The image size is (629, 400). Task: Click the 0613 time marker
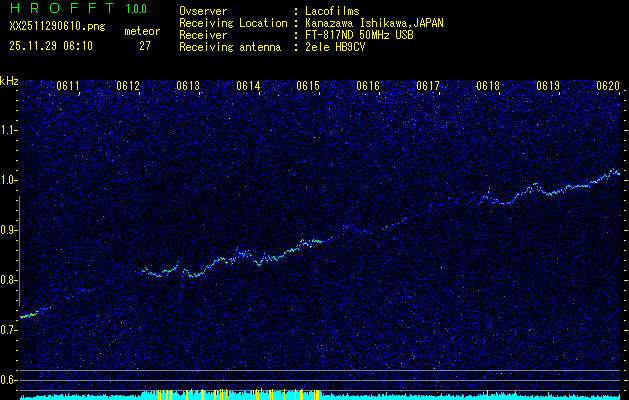click(x=188, y=87)
